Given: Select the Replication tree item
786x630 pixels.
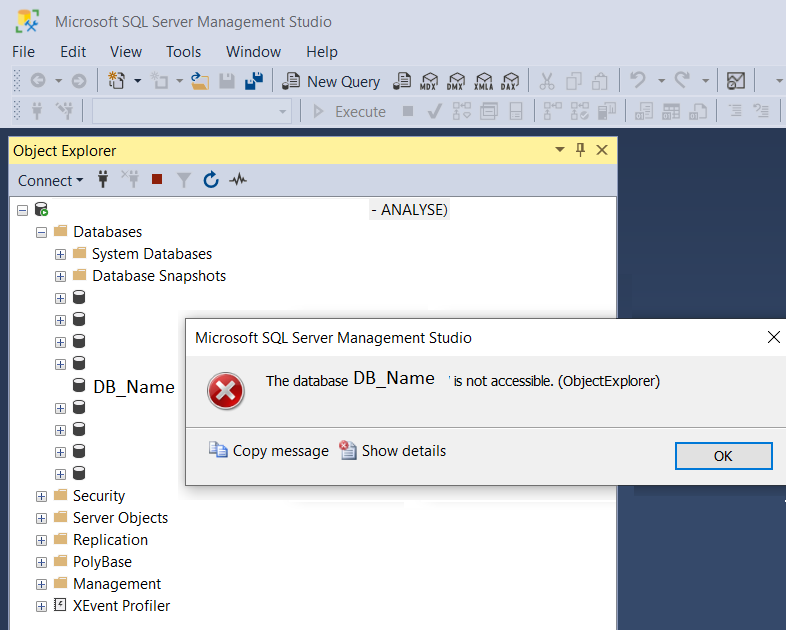Looking at the screenshot, I should [x=110, y=540].
